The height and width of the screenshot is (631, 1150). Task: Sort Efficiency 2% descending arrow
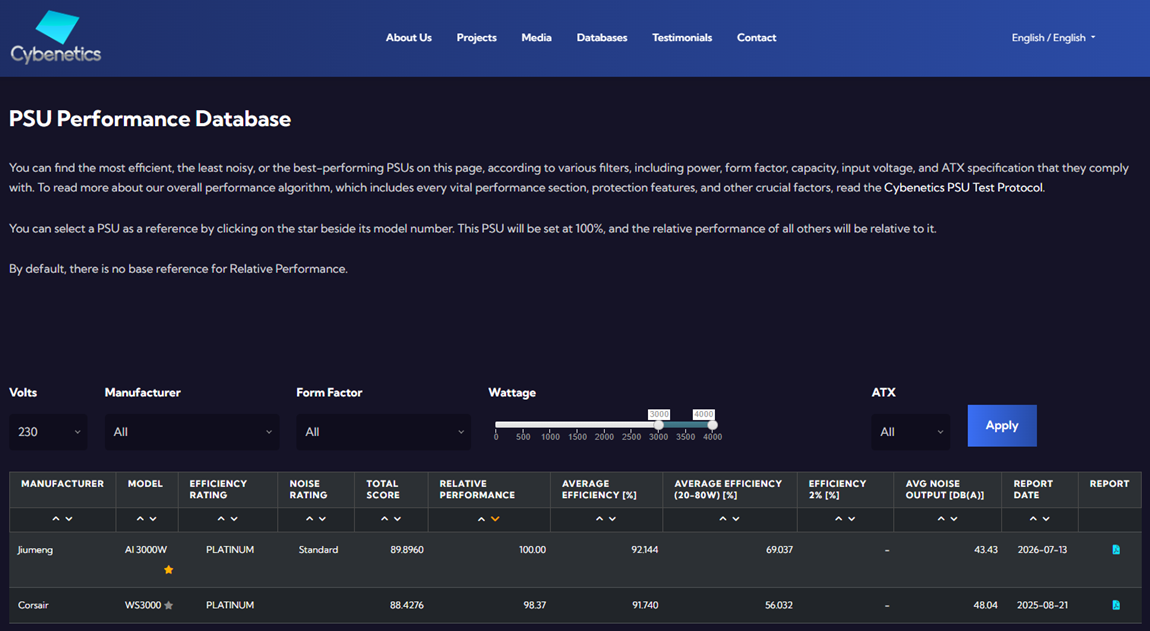(851, 519)
